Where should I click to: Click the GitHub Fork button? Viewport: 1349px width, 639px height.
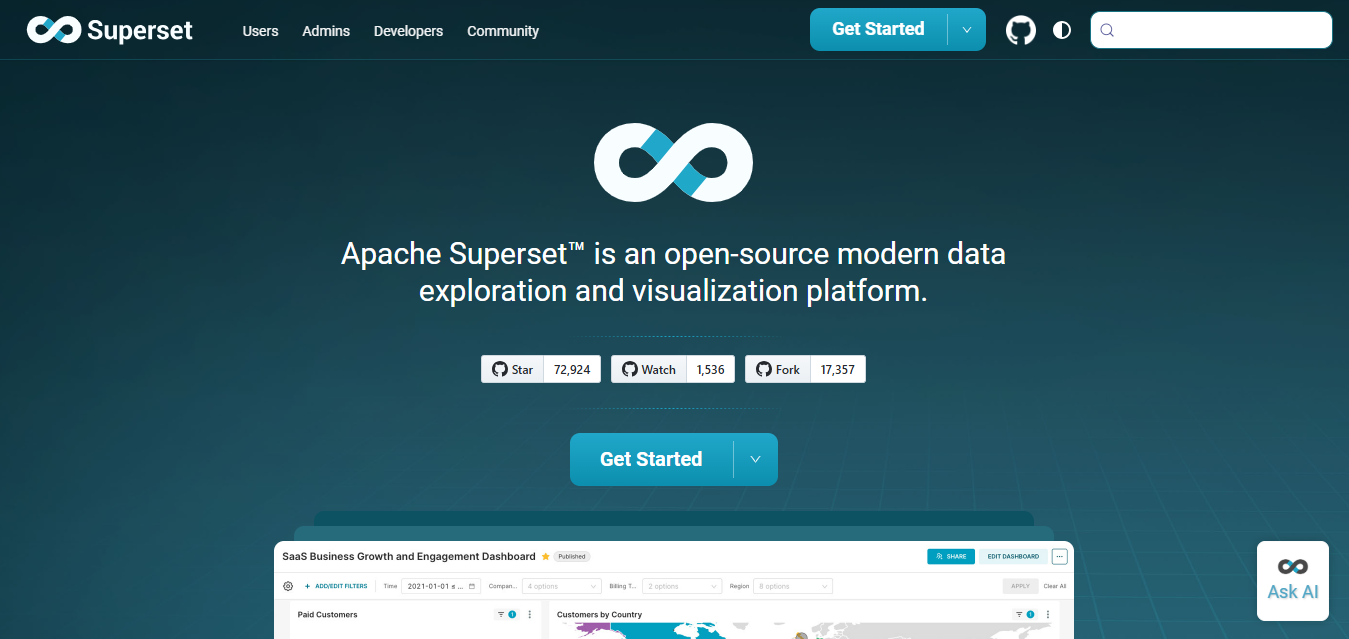click(x=777, y=369)
